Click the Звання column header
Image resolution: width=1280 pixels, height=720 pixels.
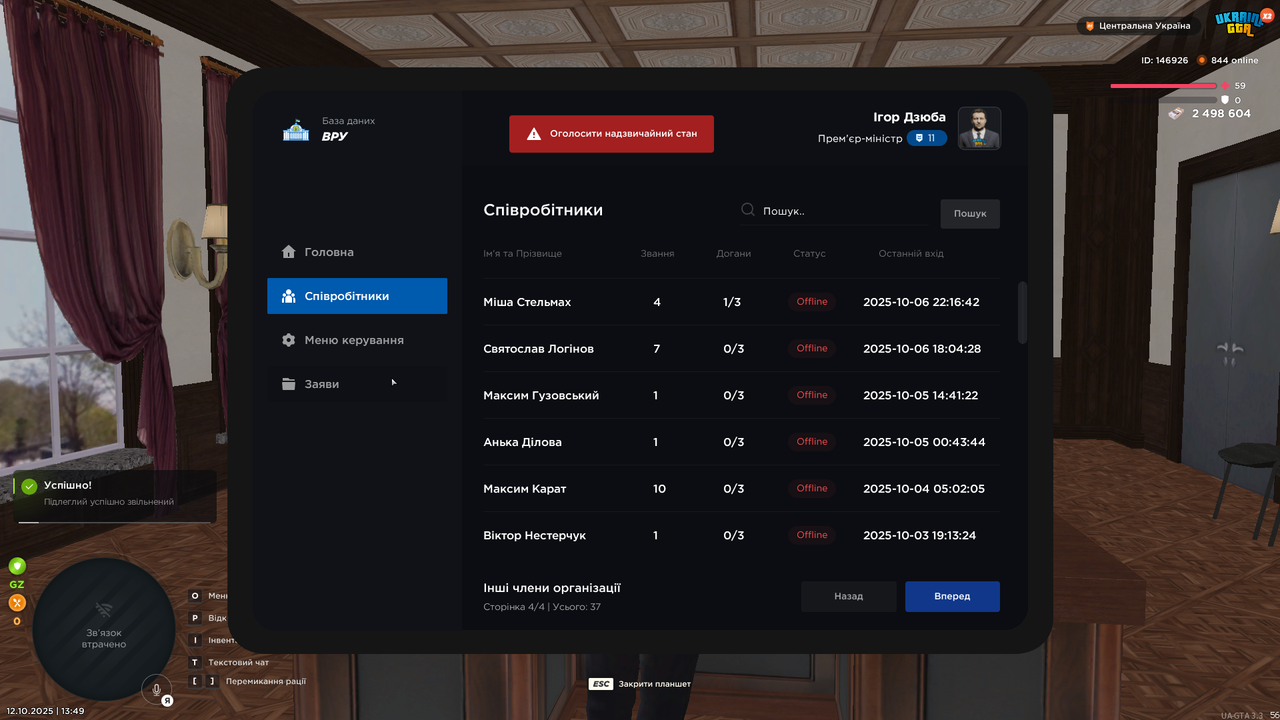[657, 254]
